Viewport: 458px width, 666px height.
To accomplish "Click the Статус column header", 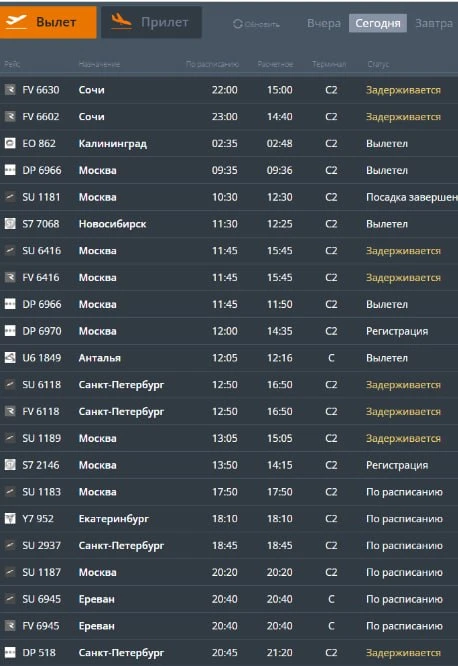I will click(x=378, y=64).
